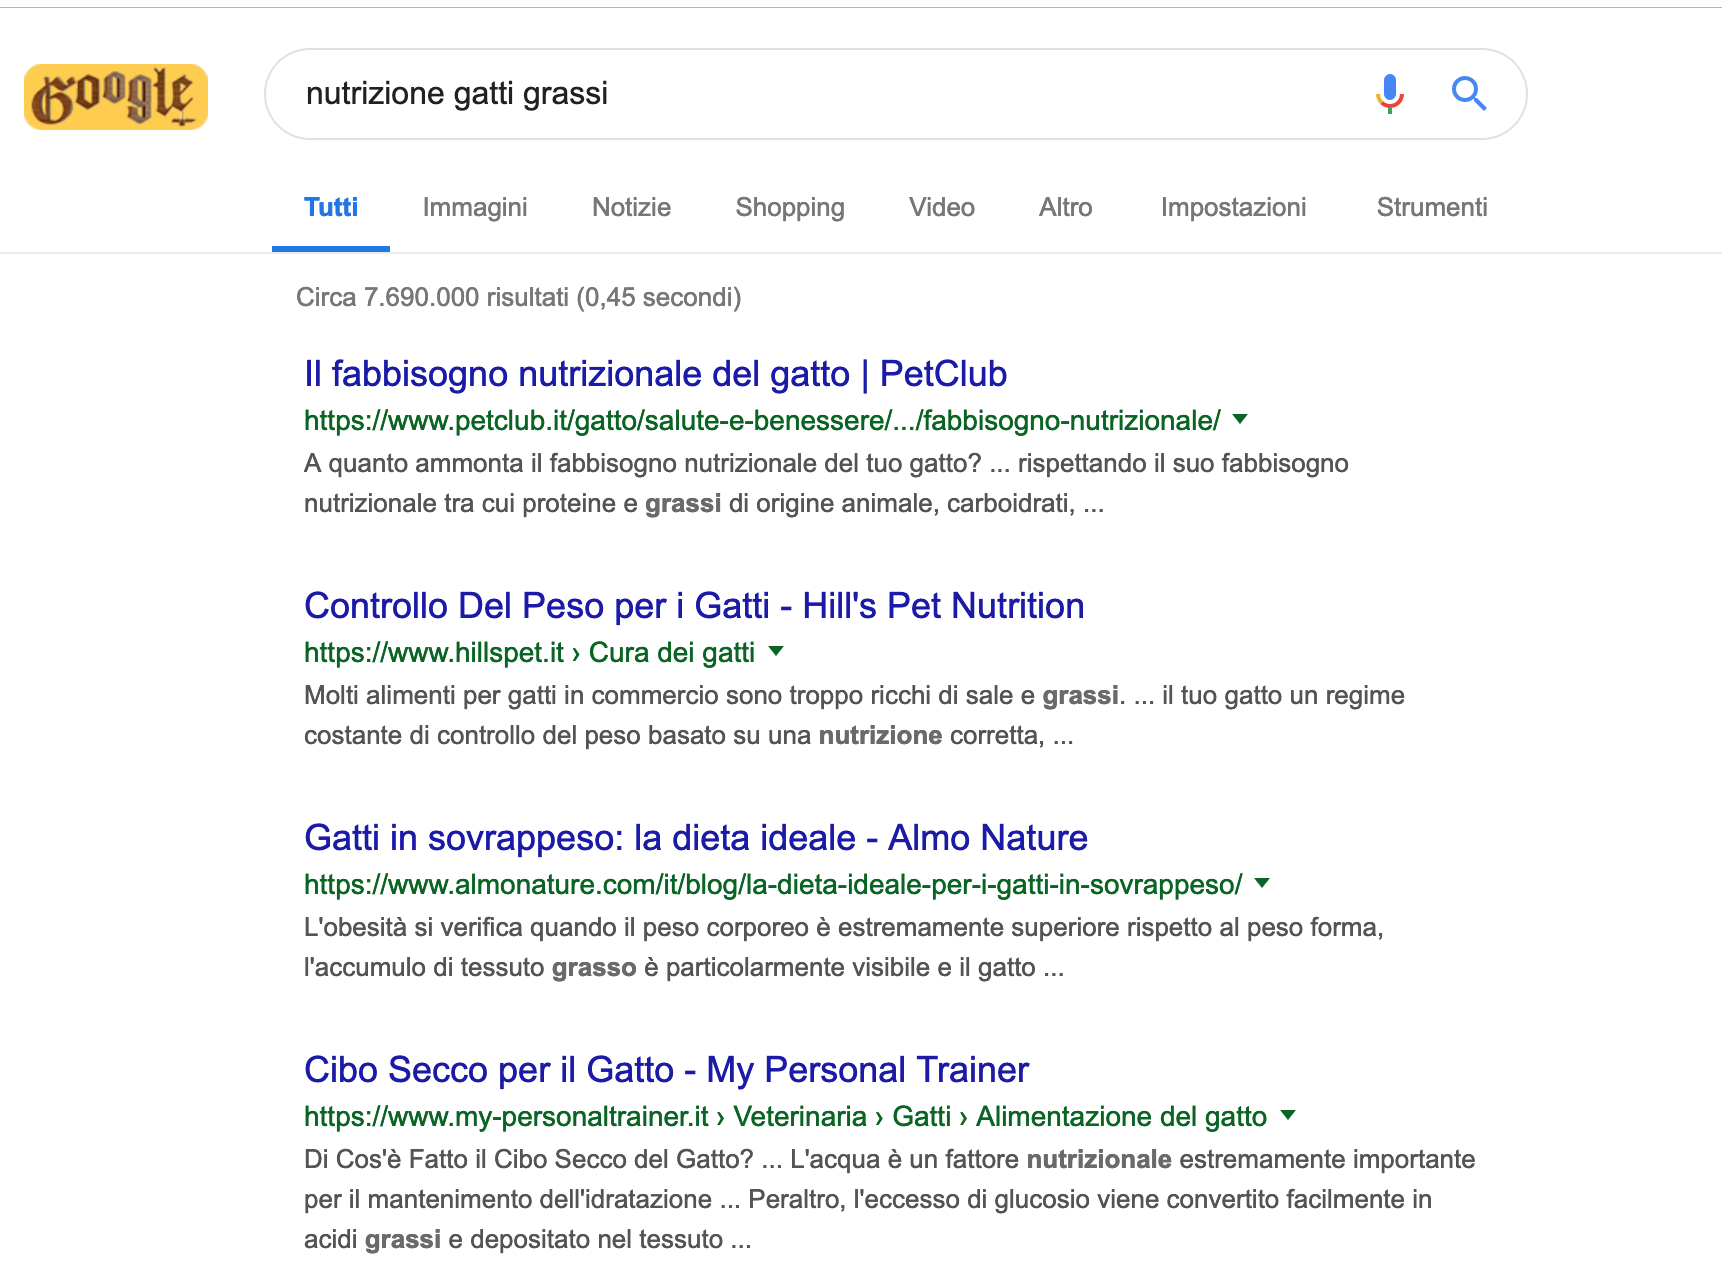The height and width of the screenshot is (1272, 1722).
Task: Click the petclub.it green URL
Action: point(762,421)
